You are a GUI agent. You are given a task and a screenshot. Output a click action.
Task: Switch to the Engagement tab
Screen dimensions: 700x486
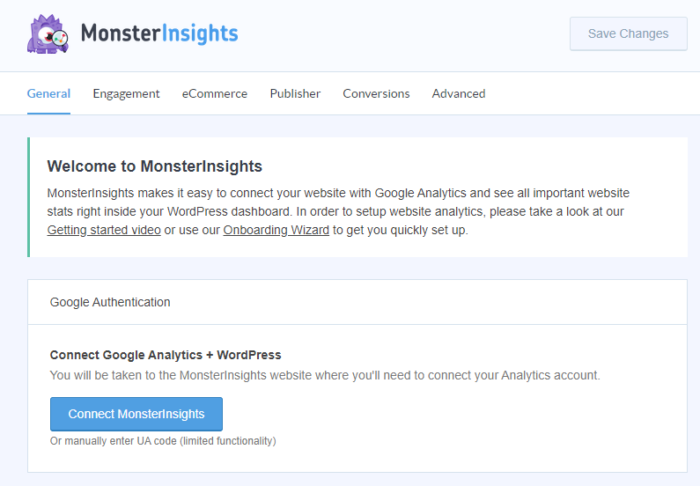[x=126, y=94]
